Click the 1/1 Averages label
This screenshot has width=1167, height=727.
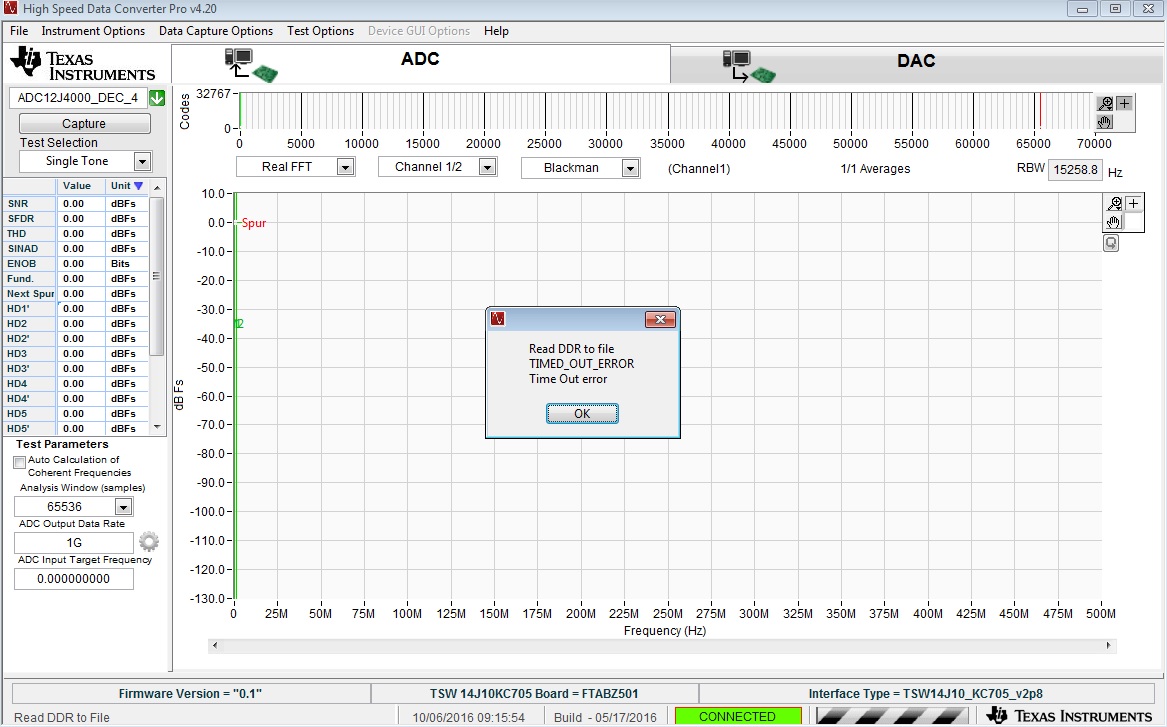click(875, 169)
